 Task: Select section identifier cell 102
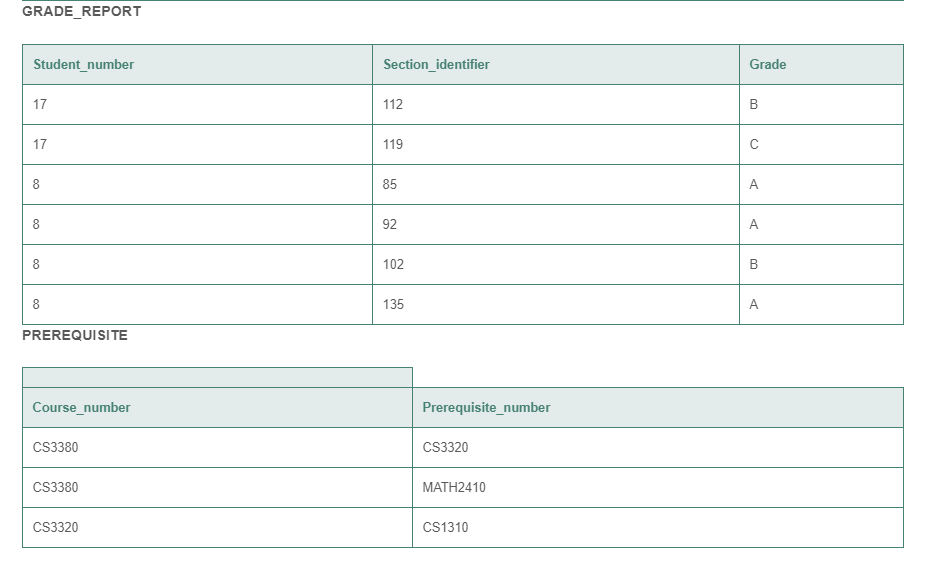393,264
